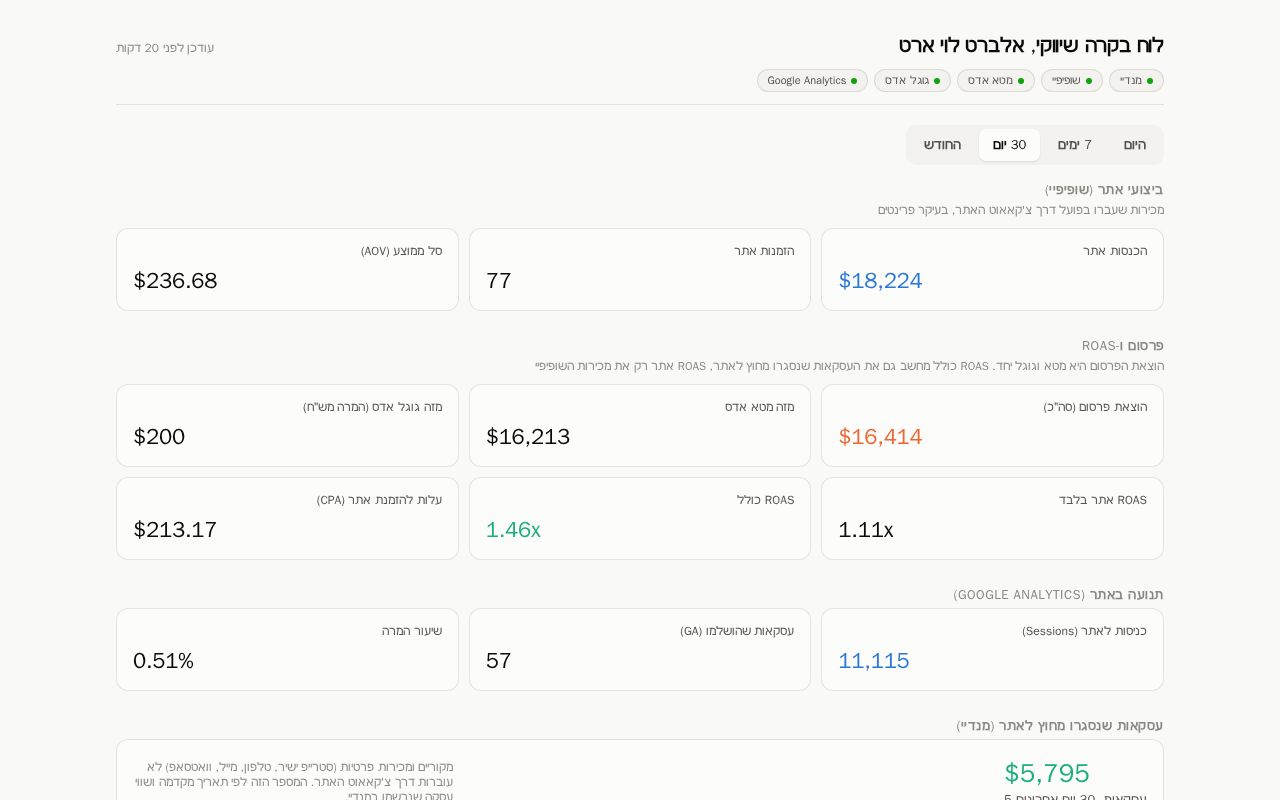Click the site orders value 77
1280x800 pixels.
(498, 281)
